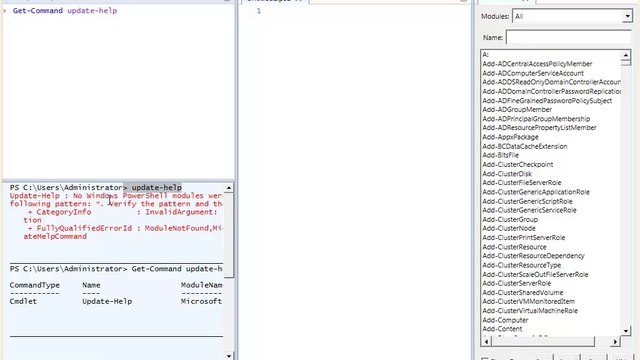Select Add-Computer command
This screenshot has width=640, height=360.
505,320
